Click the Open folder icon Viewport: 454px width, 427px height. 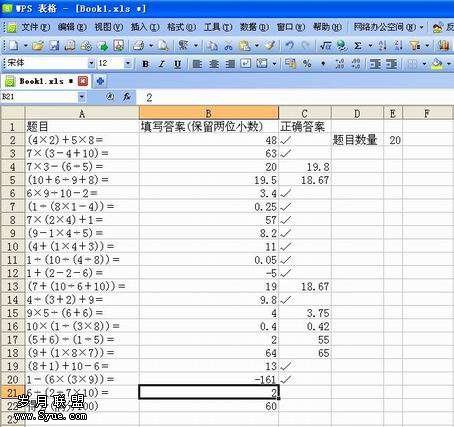[38, 45]
